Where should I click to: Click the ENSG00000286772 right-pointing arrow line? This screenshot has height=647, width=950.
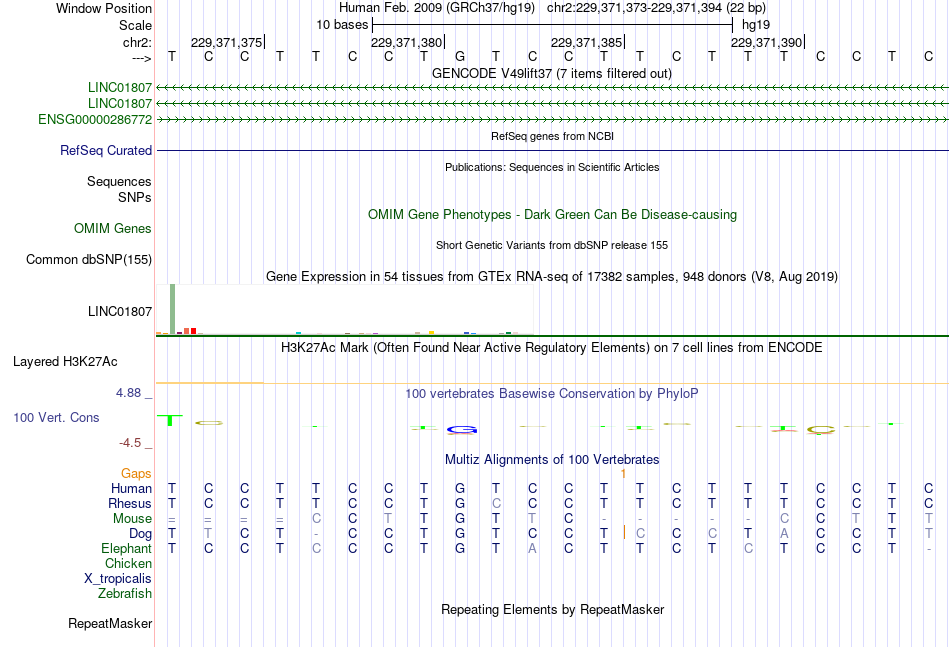[553, 120]
